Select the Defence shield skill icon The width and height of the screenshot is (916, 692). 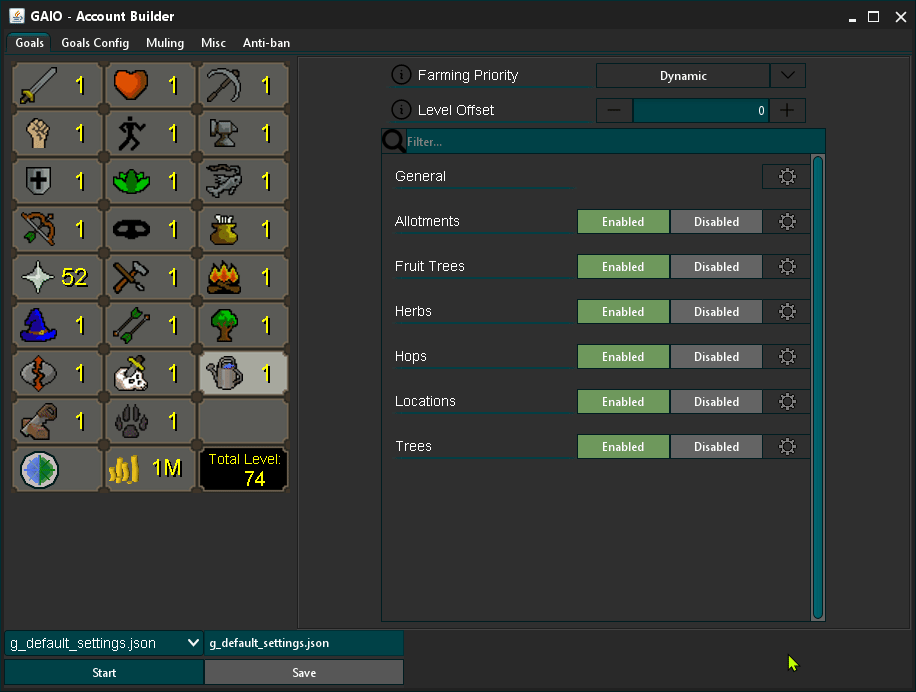tap(39, 181)
